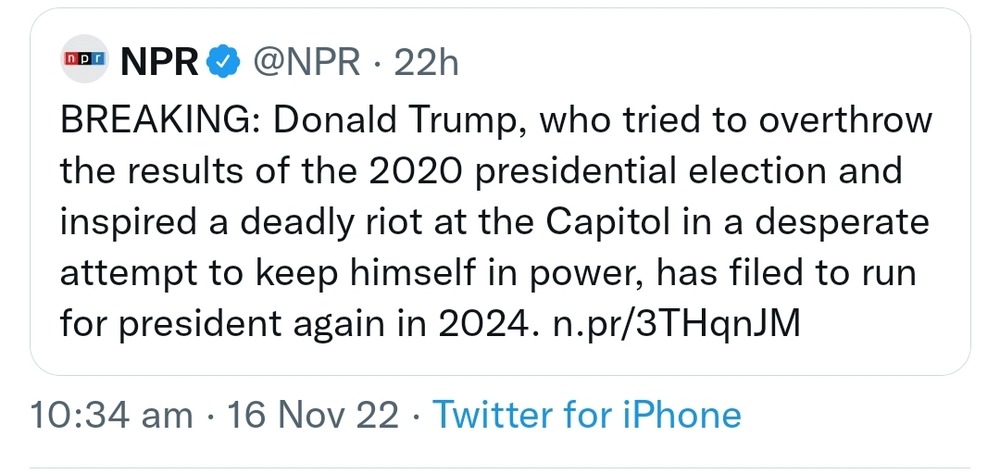1000x474 pixels.
Task: Open the n.pr/3THqnJM article link
Action: [676, 325]
